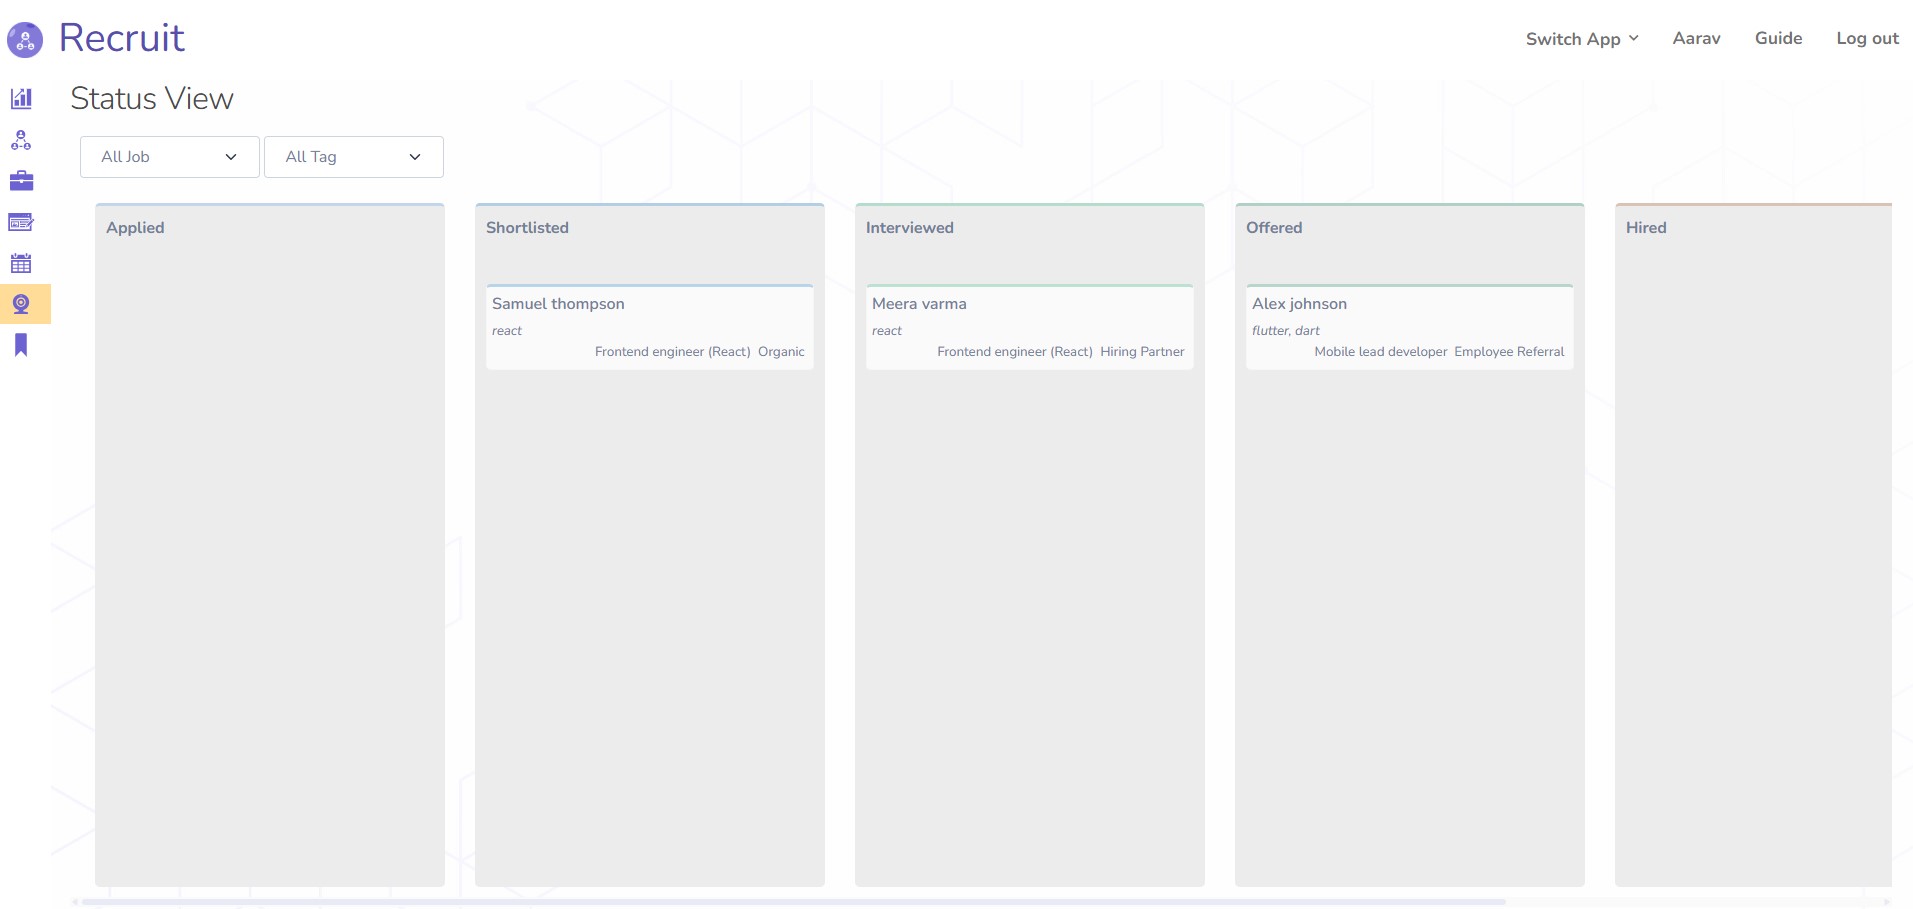Open the form editor sidebar icon
This screenshot has height=909, width=1913.
click(x=21, y=222)
